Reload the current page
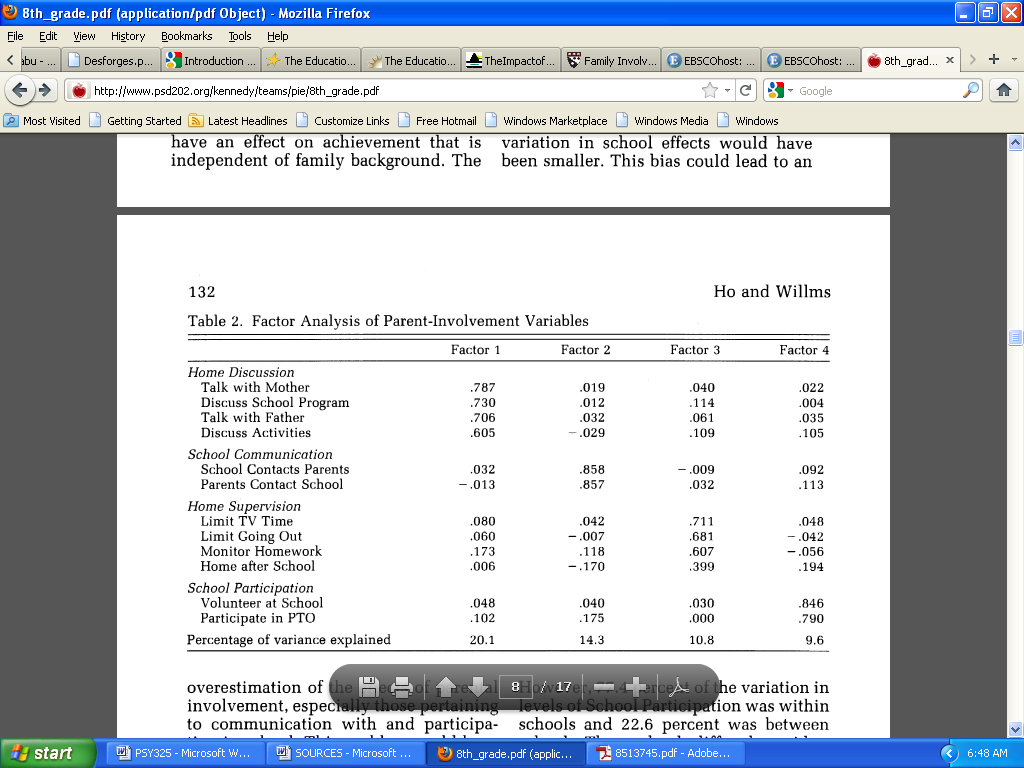The width and height of the screenshot is (1024, 768). (746, 90)
